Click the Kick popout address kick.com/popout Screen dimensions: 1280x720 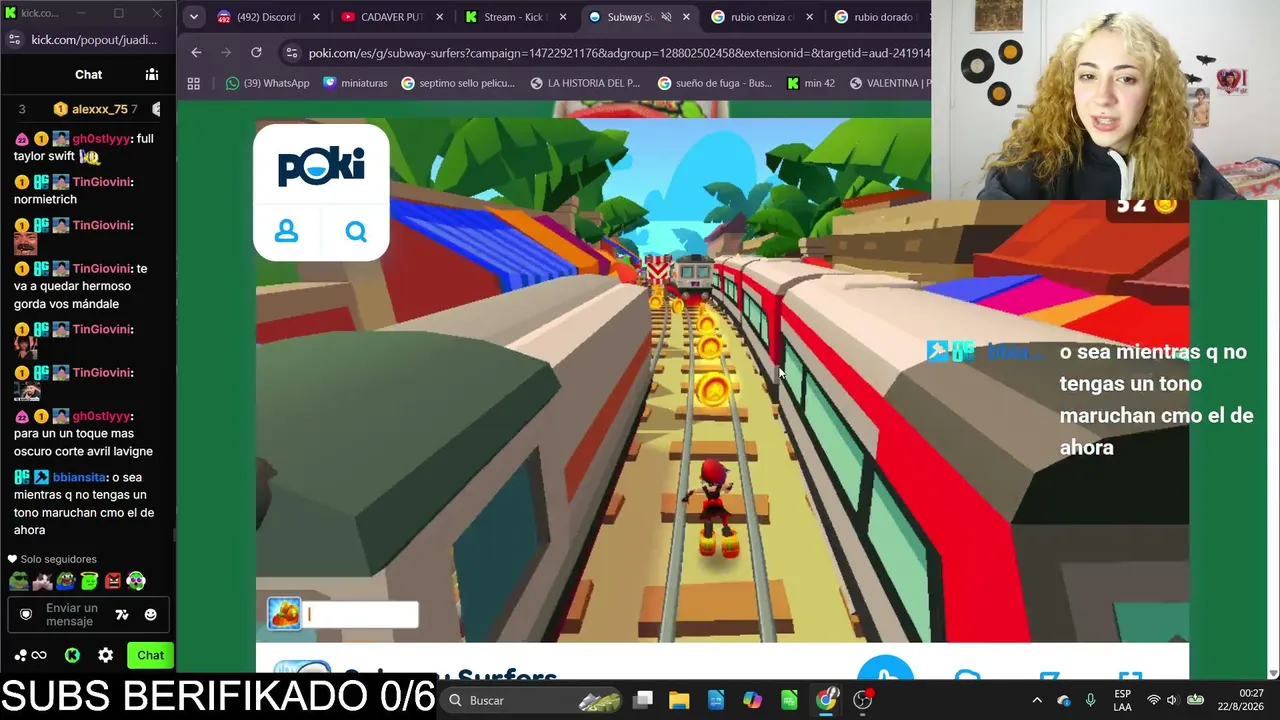tap(94, 39)
